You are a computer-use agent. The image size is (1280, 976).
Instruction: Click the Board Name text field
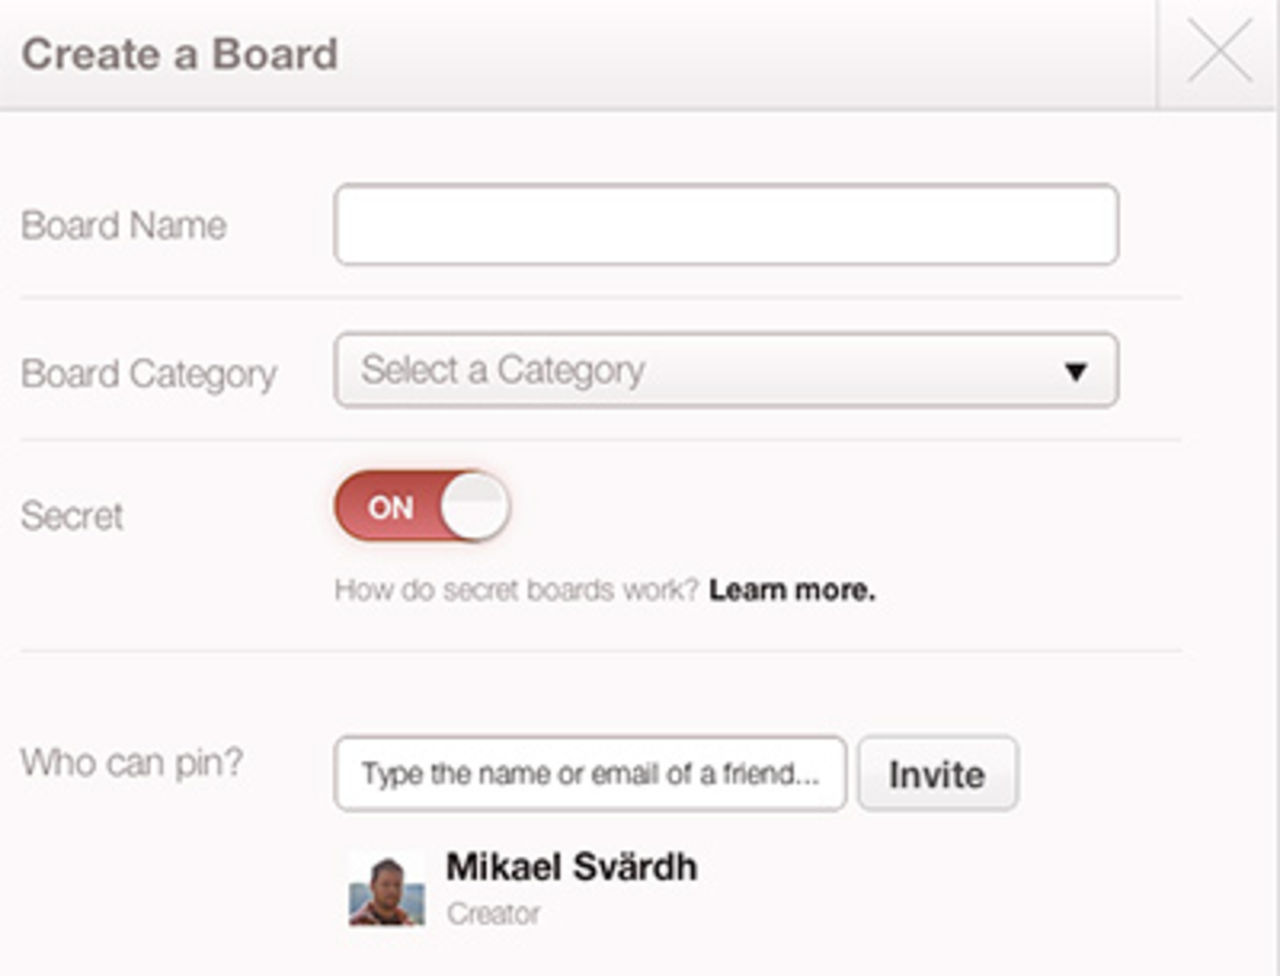click(x=726, y=225)
